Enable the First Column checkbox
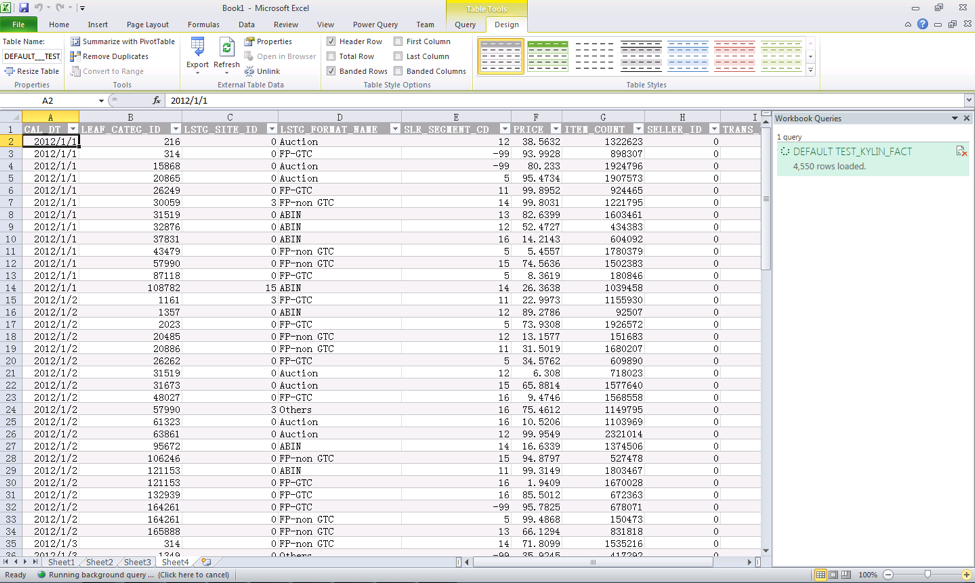Image resolution: width=975 pixels, height=583 pixels. point(398,42)
